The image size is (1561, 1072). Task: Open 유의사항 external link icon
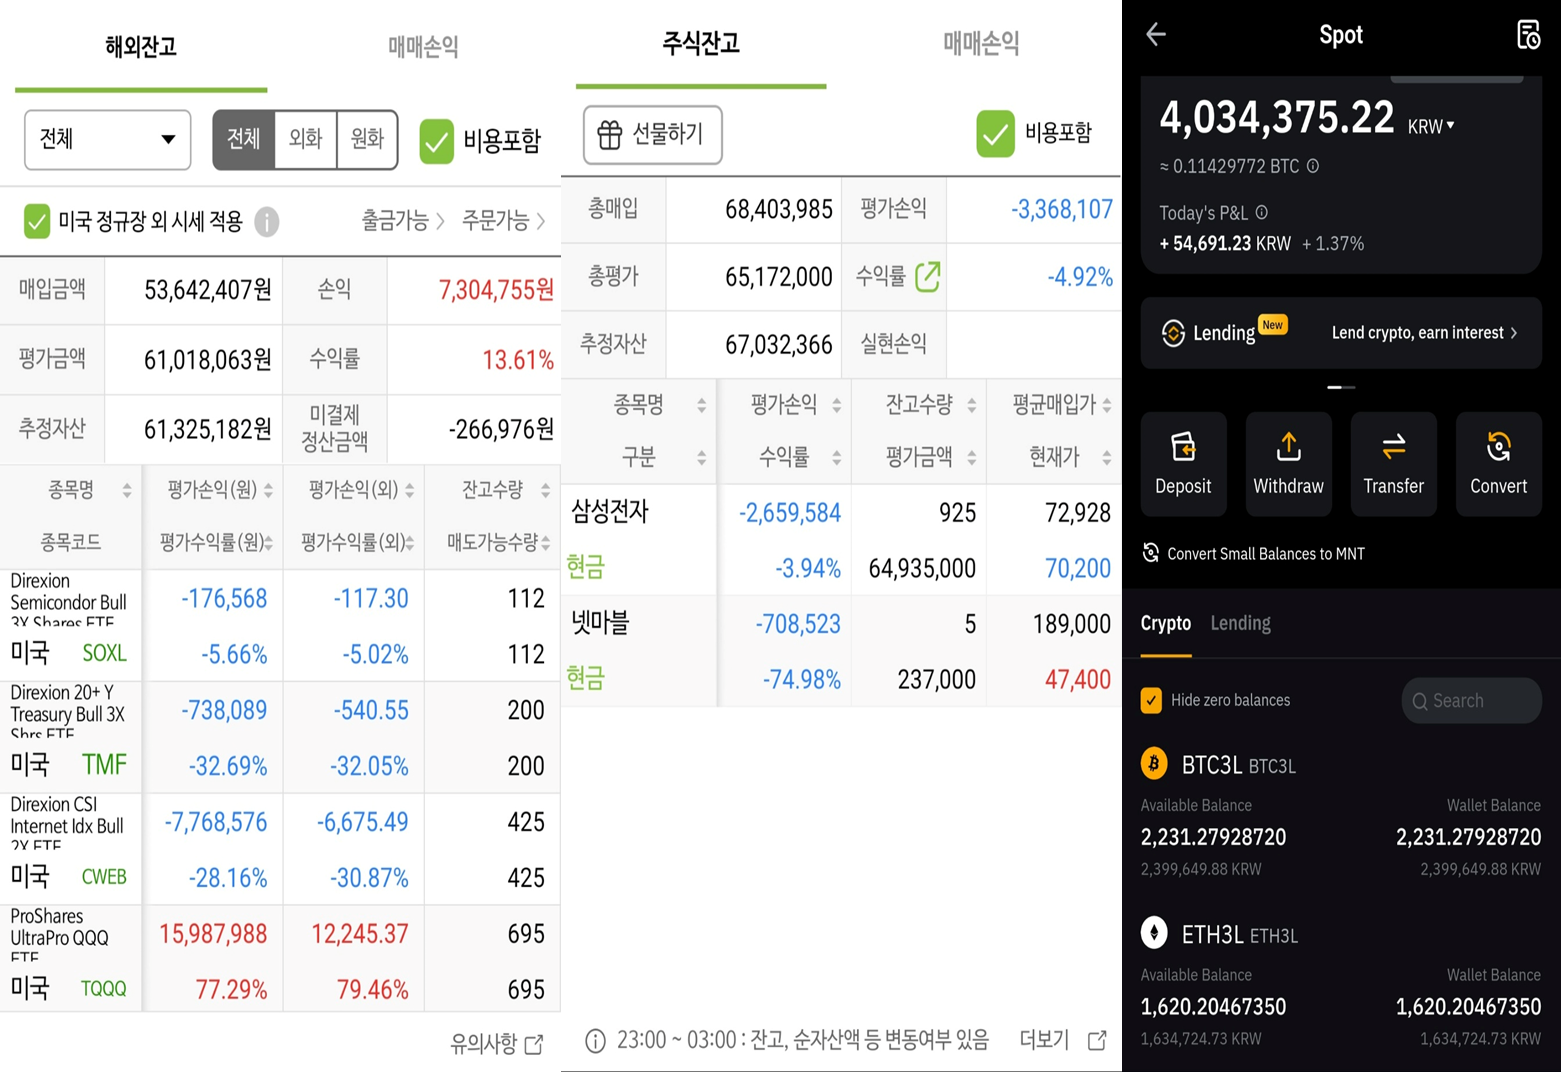534,1044
